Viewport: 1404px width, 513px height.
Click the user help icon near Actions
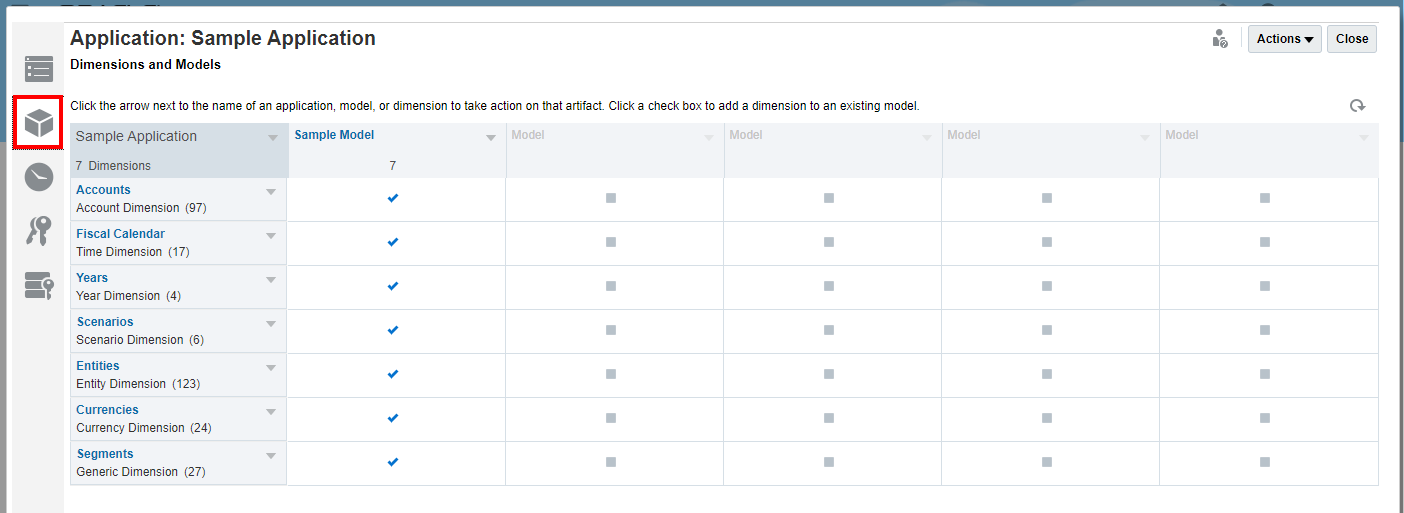[x=1220, y=39]
